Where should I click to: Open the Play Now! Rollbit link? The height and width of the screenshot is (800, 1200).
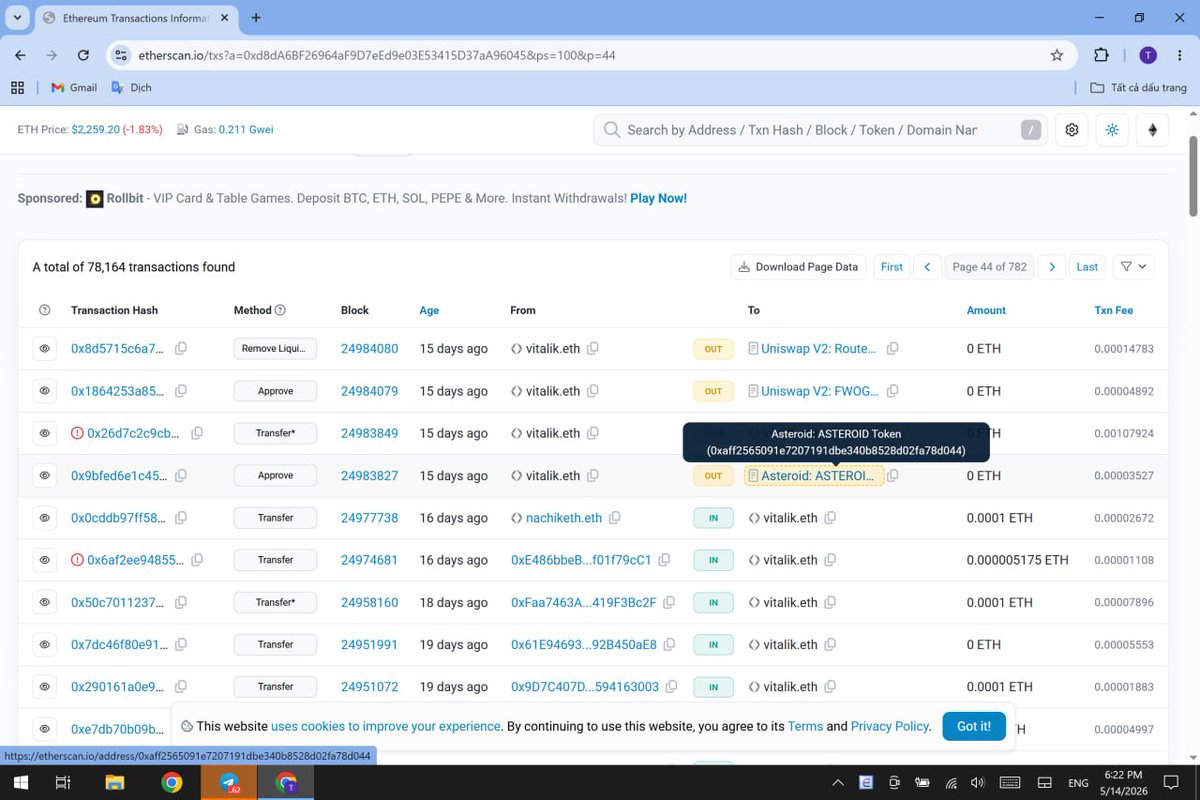(x=658, y=198)
